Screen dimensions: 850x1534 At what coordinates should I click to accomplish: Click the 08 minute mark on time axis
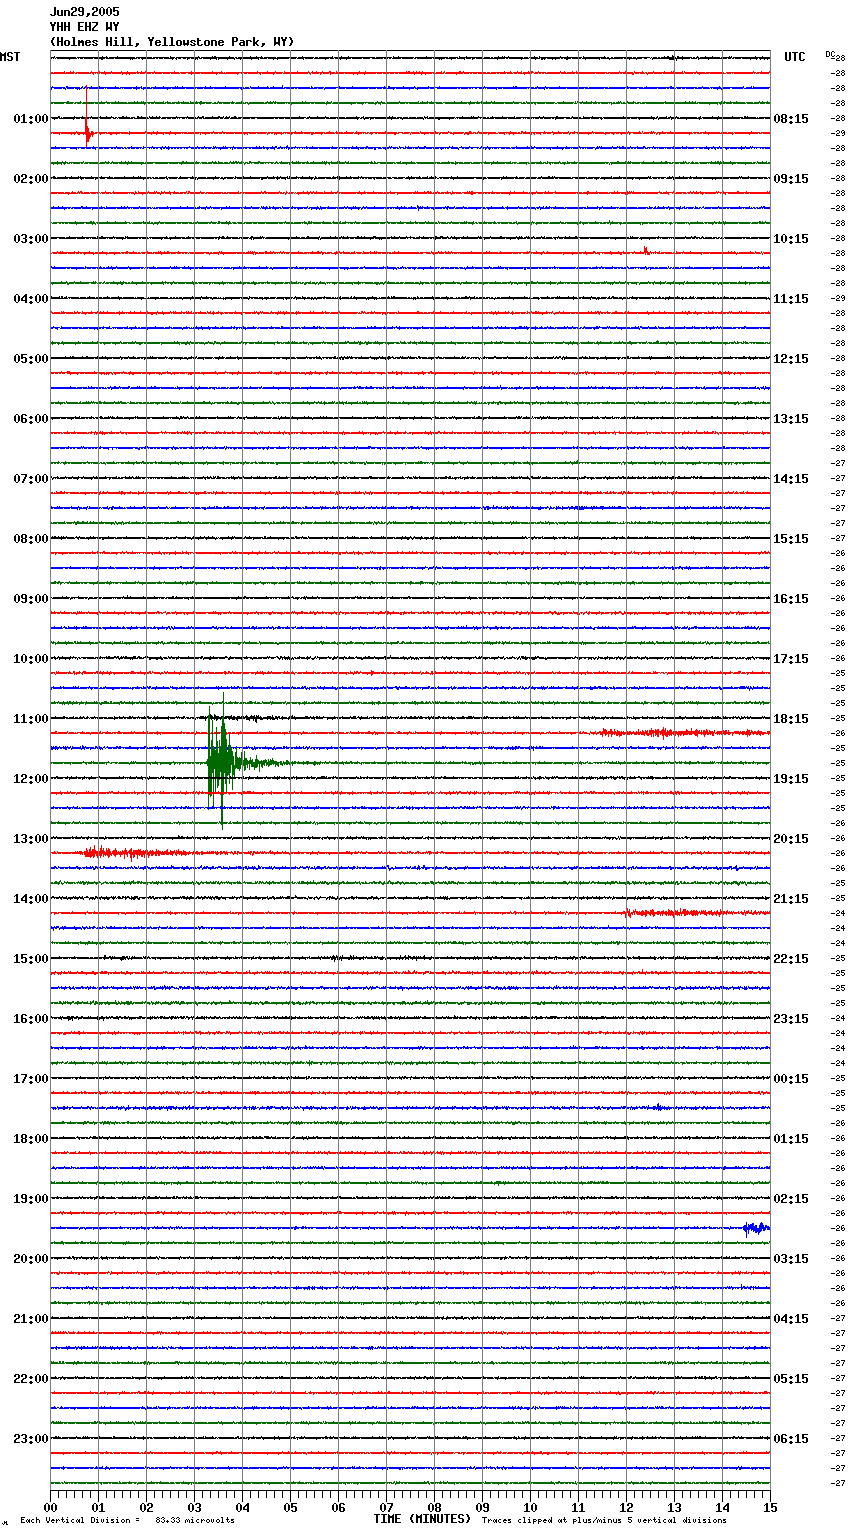pos(434,1508)
